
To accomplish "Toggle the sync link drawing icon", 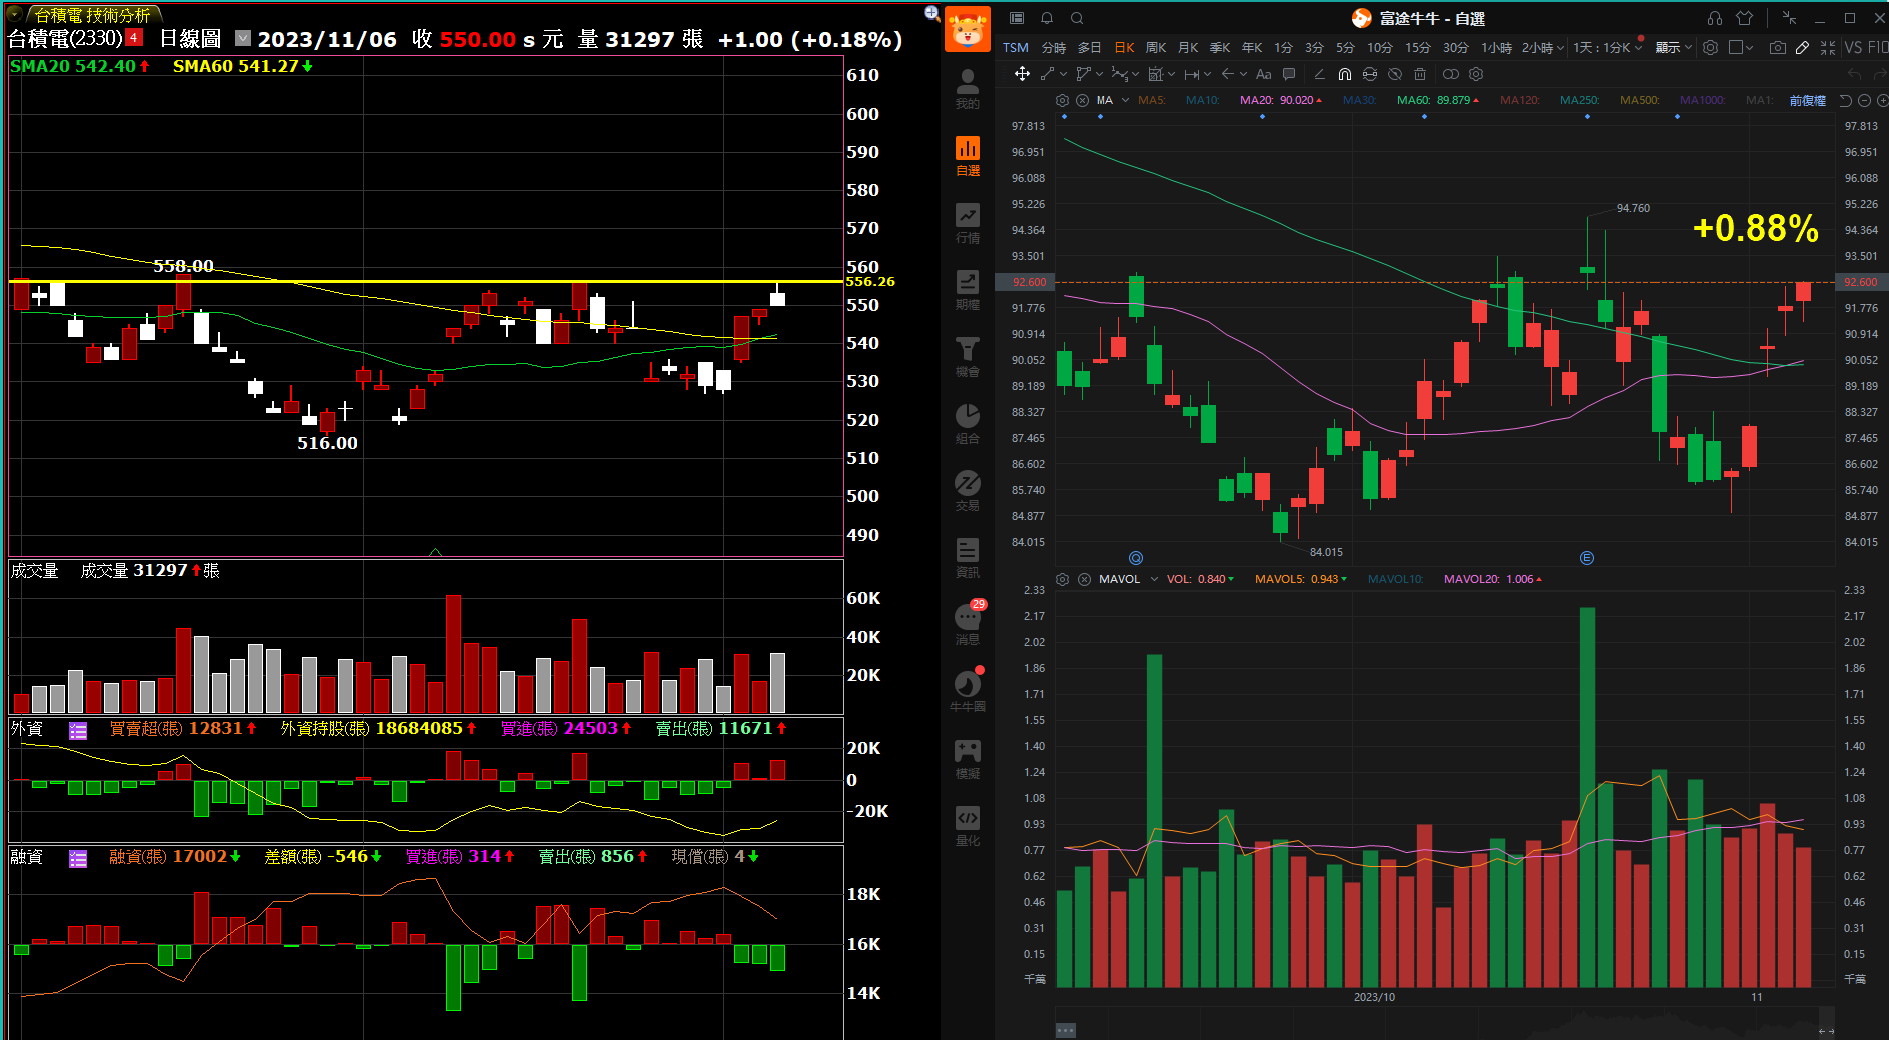I will 1370,74.
